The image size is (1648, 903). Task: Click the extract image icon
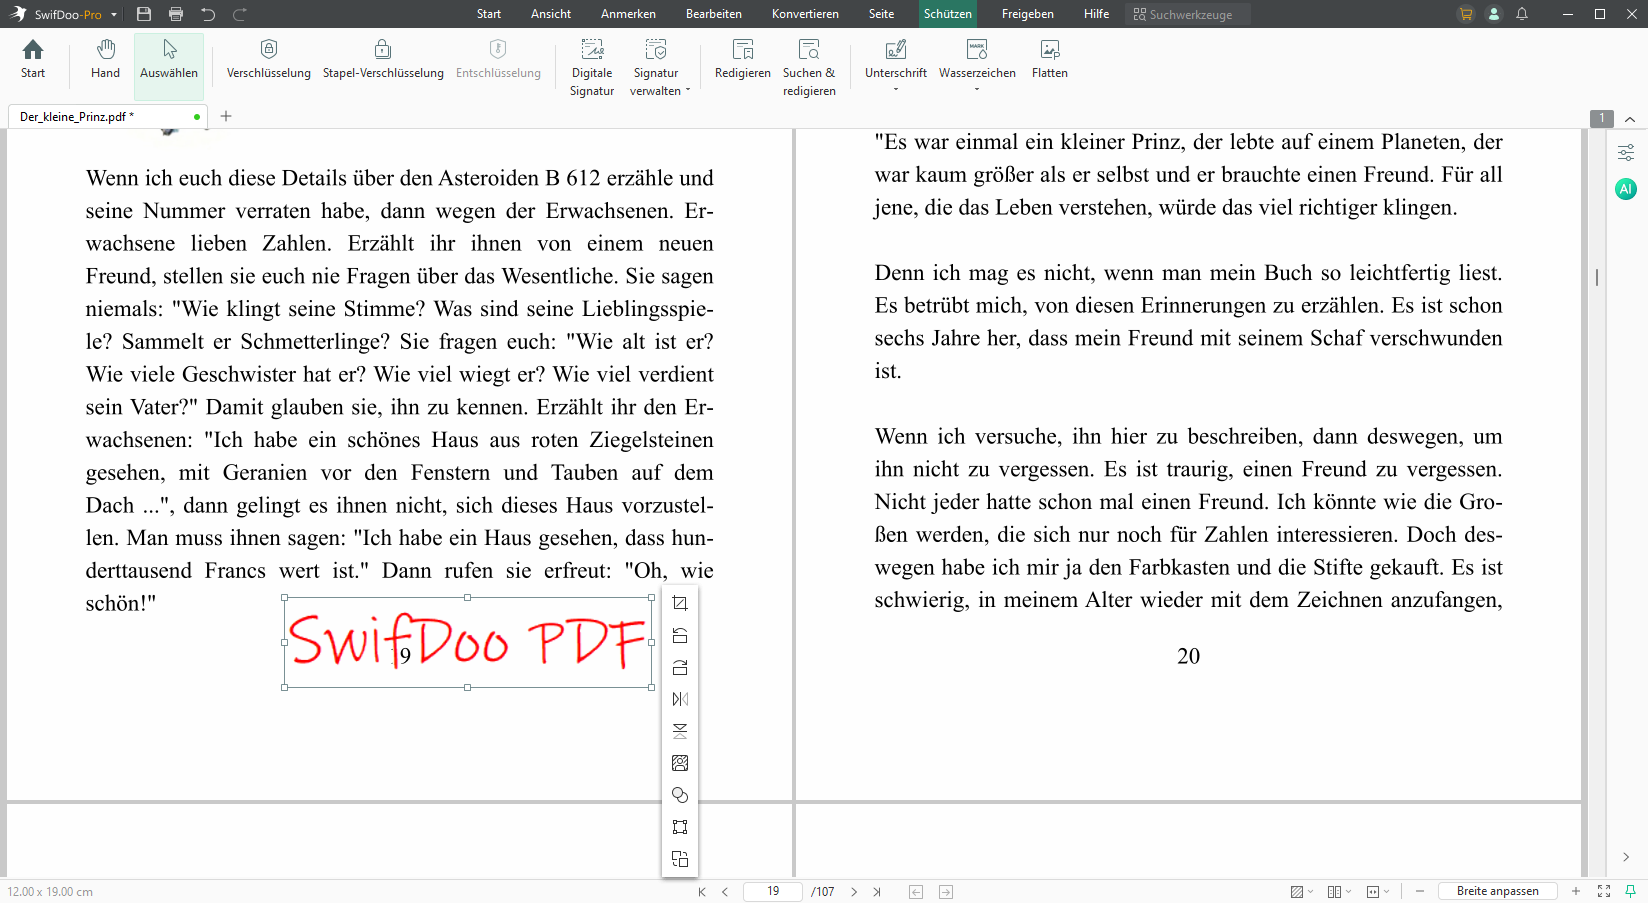tap(680, 859)
